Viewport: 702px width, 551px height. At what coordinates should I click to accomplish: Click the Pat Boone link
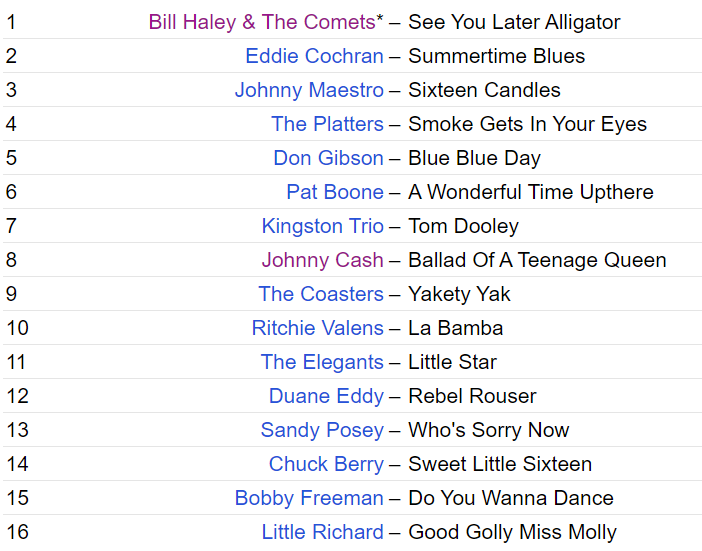[335, 192]
